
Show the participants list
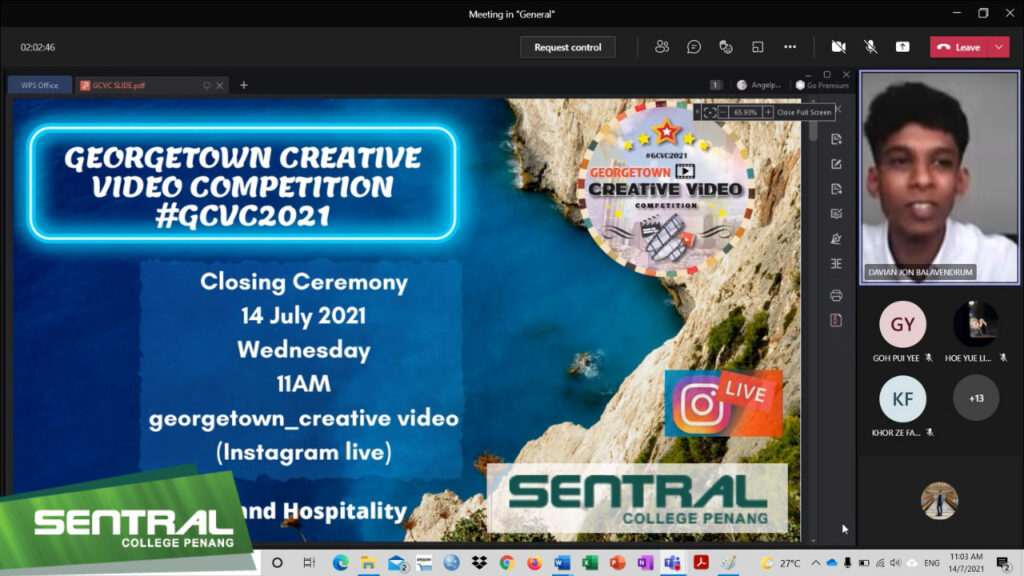tap(661, 46)
